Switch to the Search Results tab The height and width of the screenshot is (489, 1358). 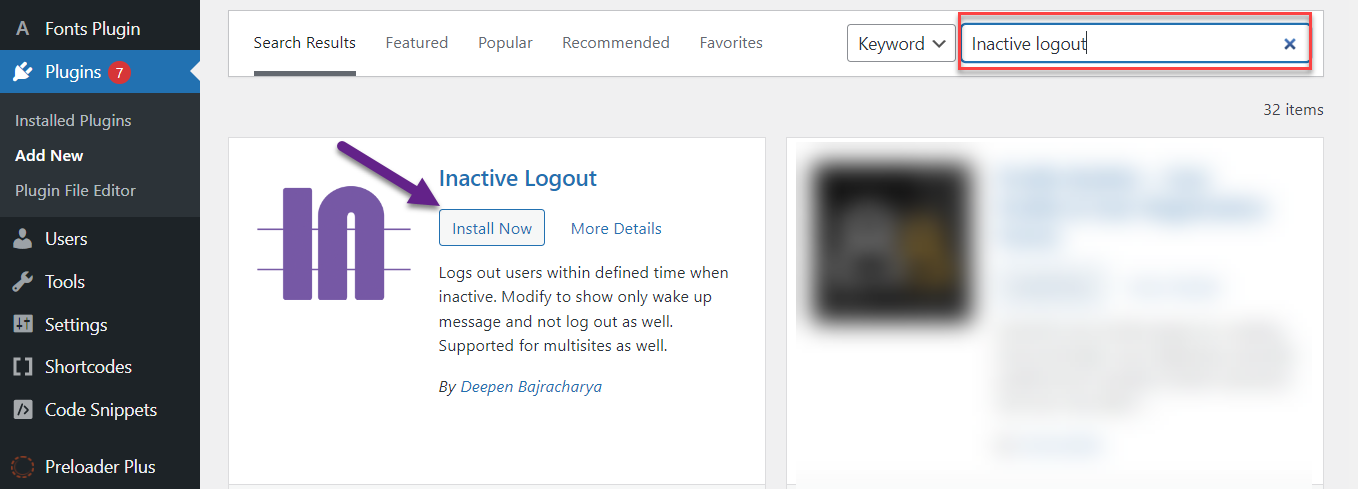click(x=305, y=43)
